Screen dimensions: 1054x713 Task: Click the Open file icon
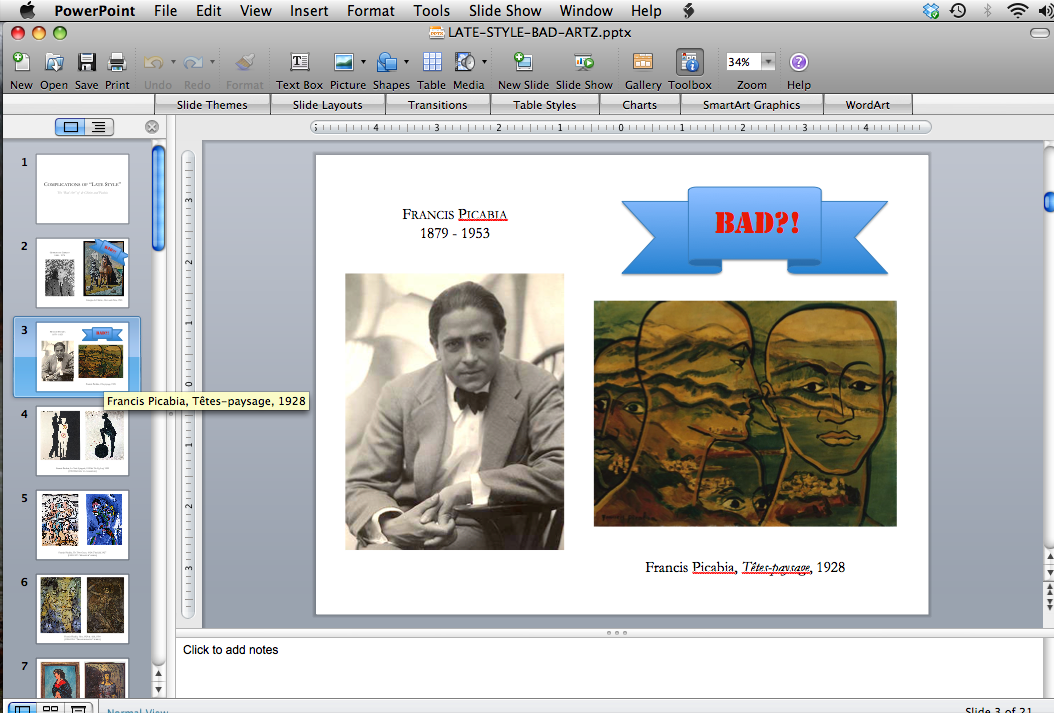(54, 62)
